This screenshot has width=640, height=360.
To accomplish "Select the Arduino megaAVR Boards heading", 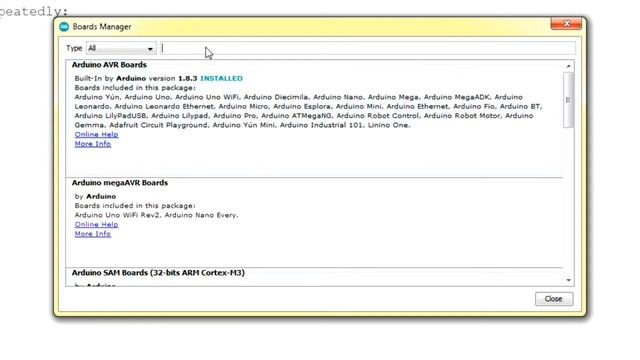I will 120,183.
